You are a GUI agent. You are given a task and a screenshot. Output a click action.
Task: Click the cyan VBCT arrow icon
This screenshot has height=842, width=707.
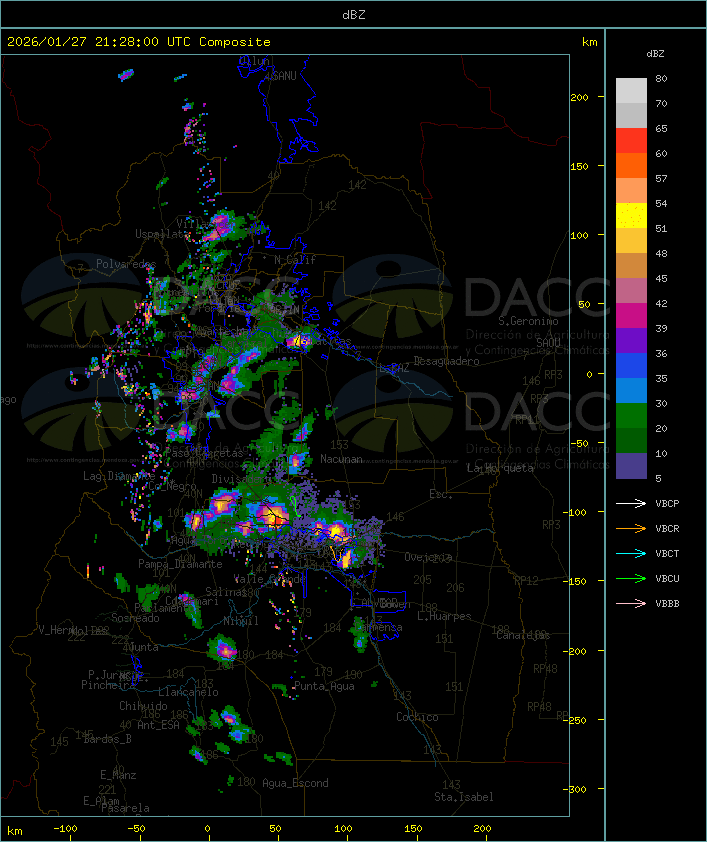pyautogui.click(x=631, y=553)
